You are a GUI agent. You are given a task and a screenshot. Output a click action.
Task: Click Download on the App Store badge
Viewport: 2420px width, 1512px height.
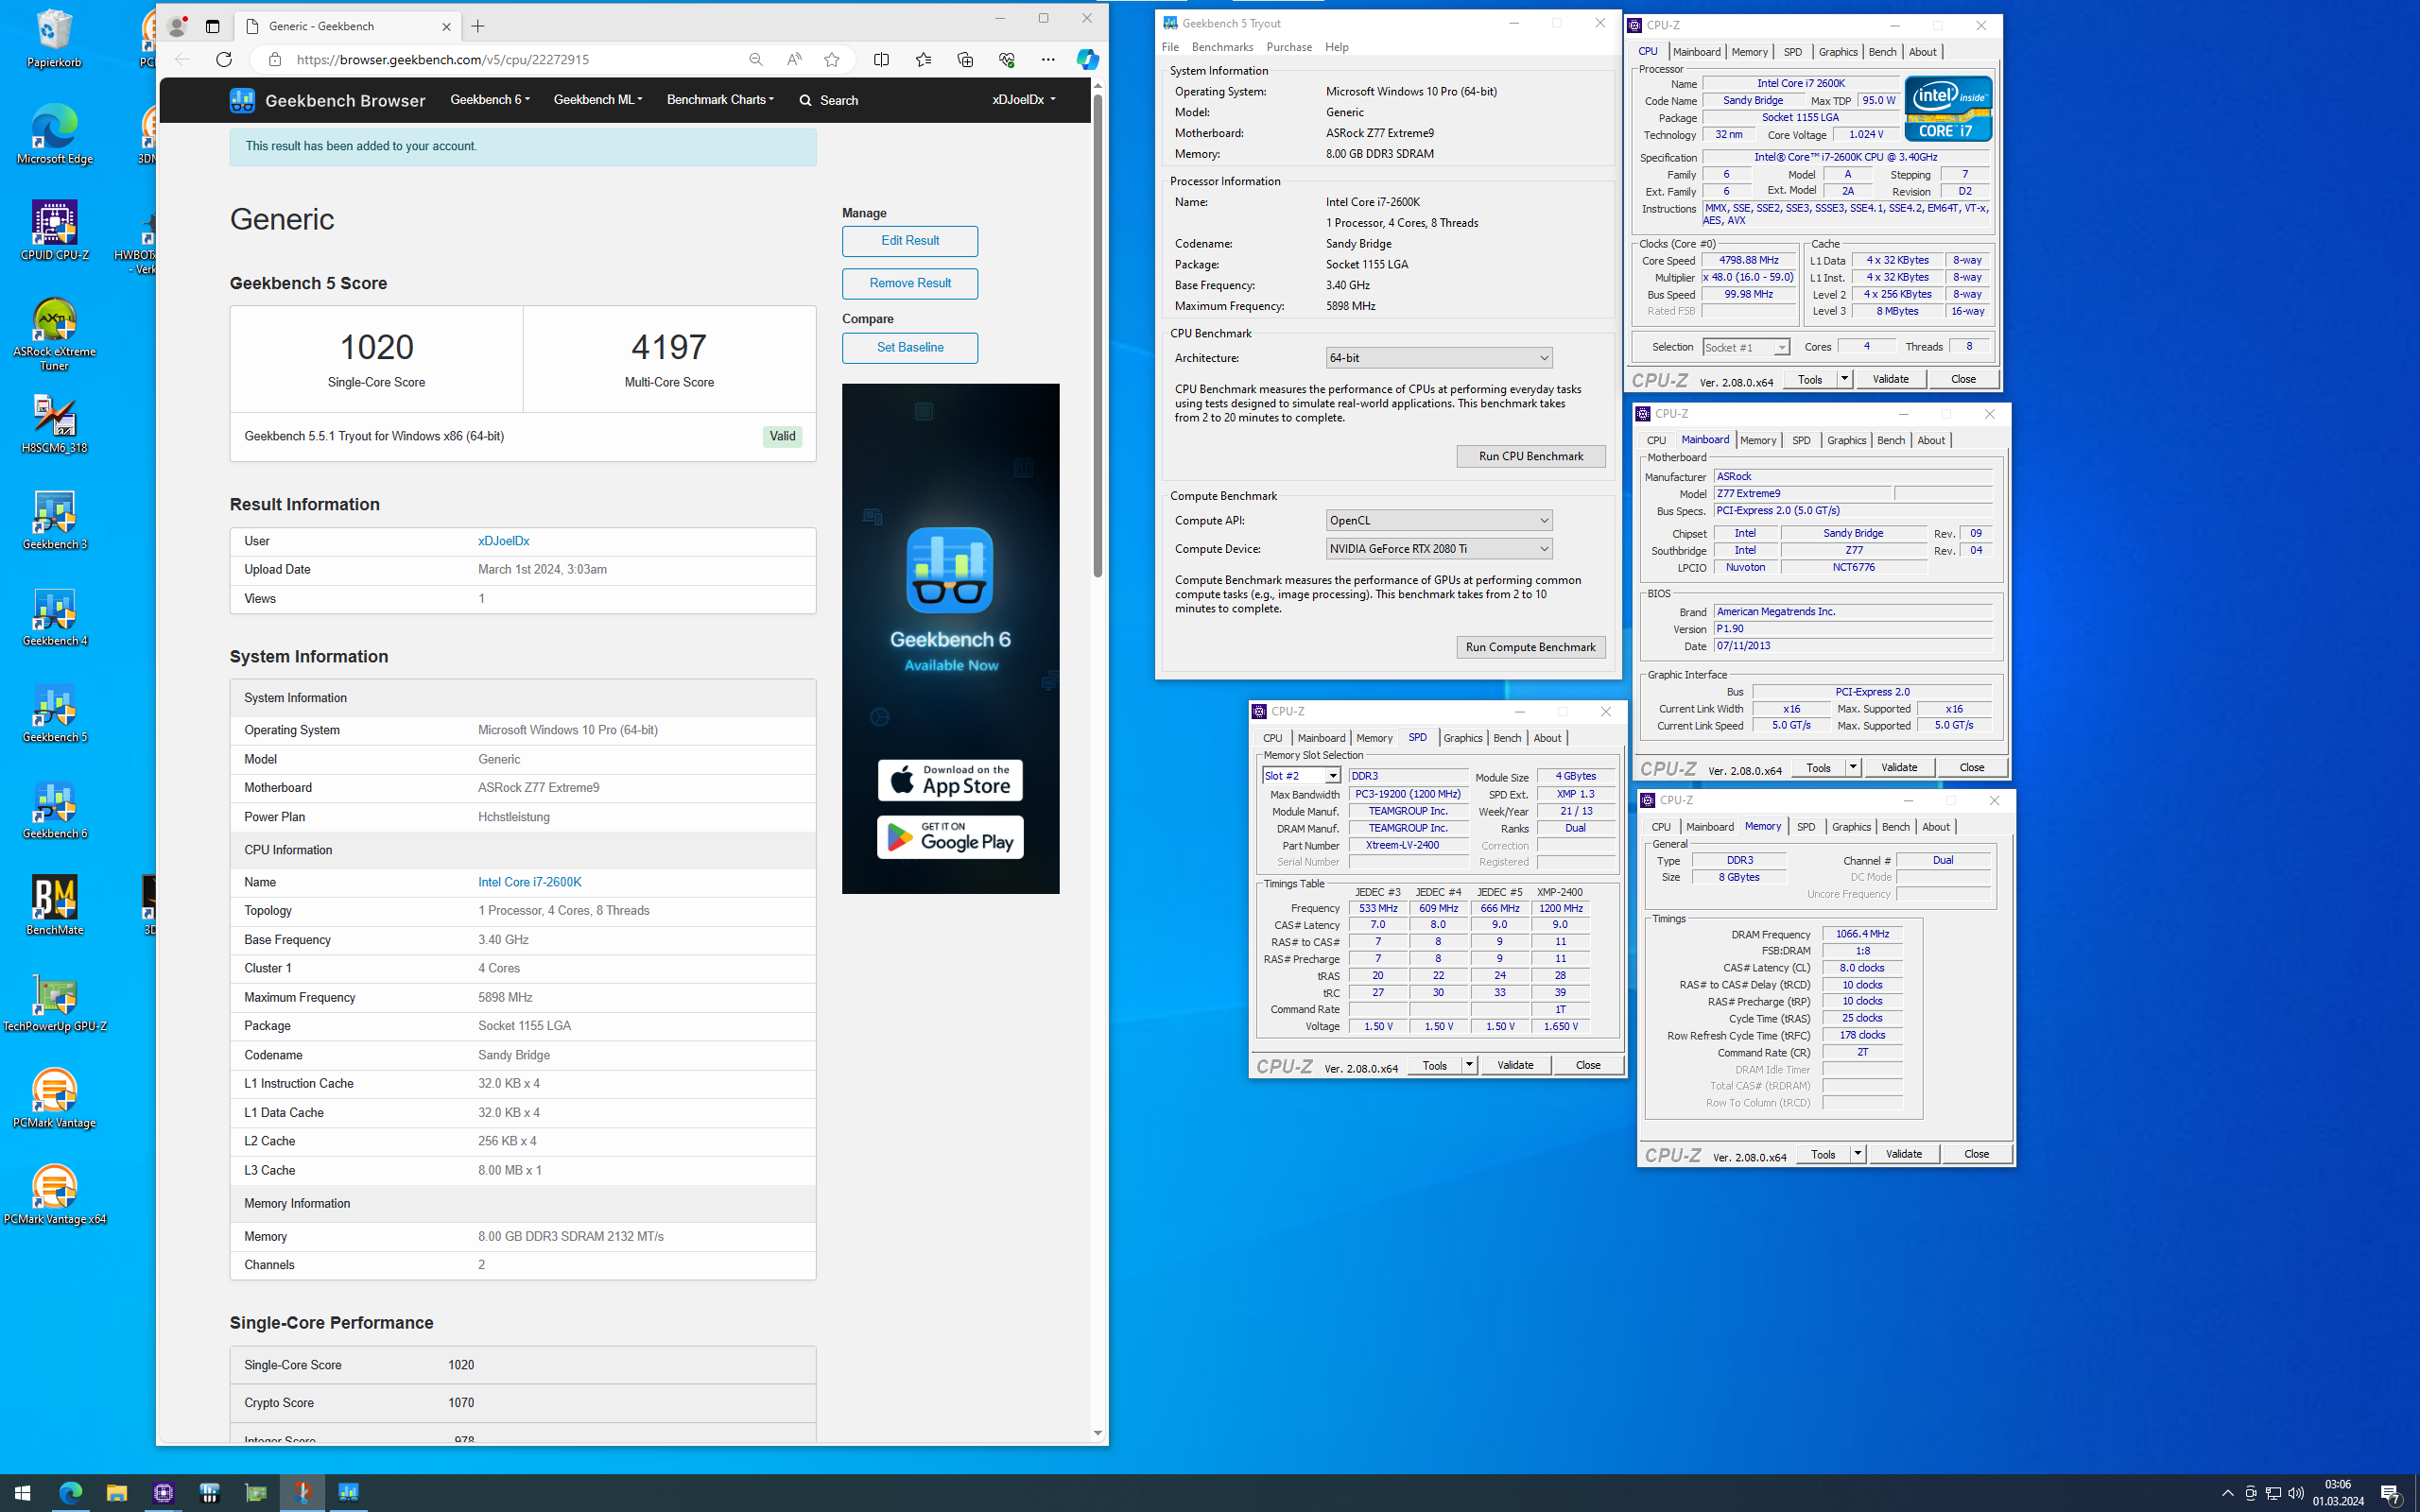coord(950,780)
